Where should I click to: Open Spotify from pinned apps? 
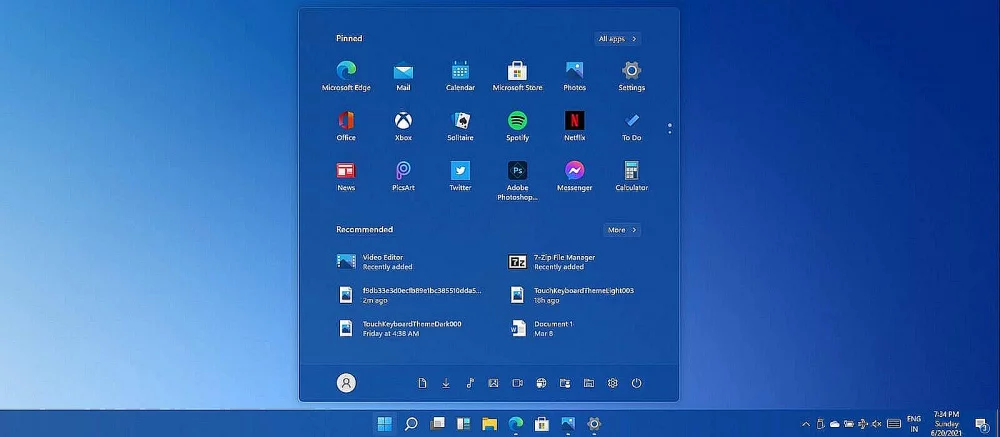tap(517, 126)
